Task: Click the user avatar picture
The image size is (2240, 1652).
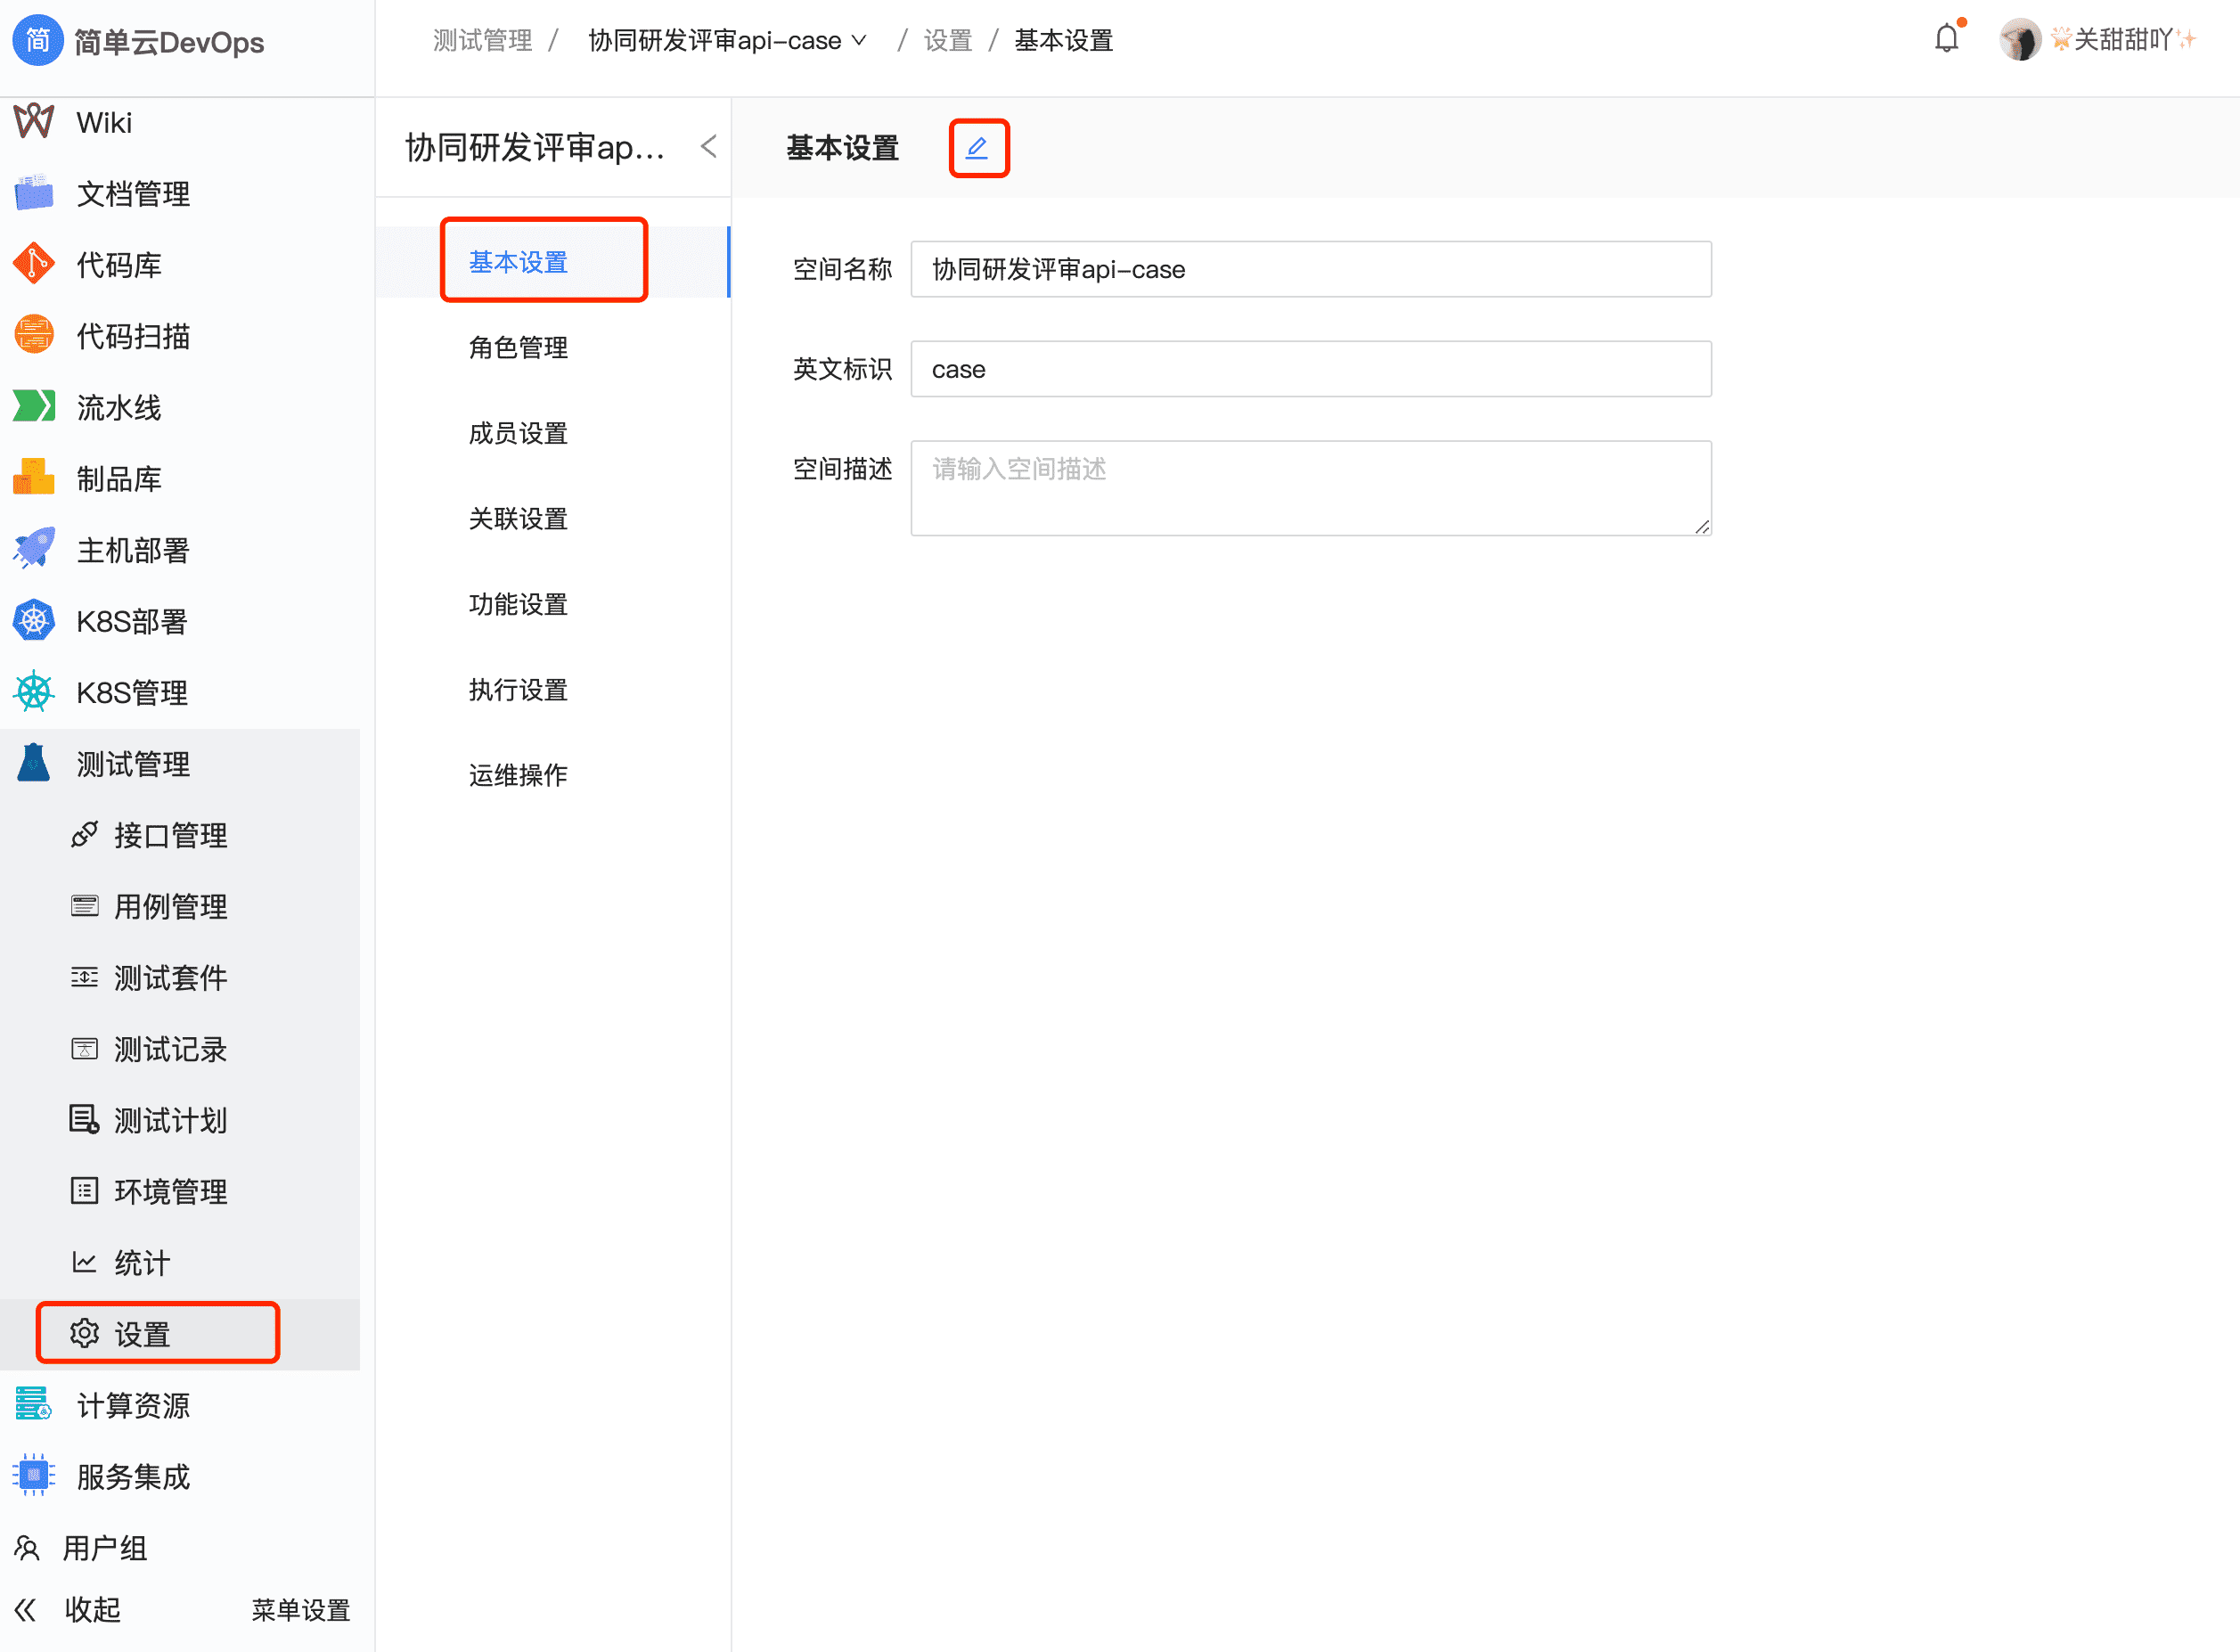Action: 2019,40
